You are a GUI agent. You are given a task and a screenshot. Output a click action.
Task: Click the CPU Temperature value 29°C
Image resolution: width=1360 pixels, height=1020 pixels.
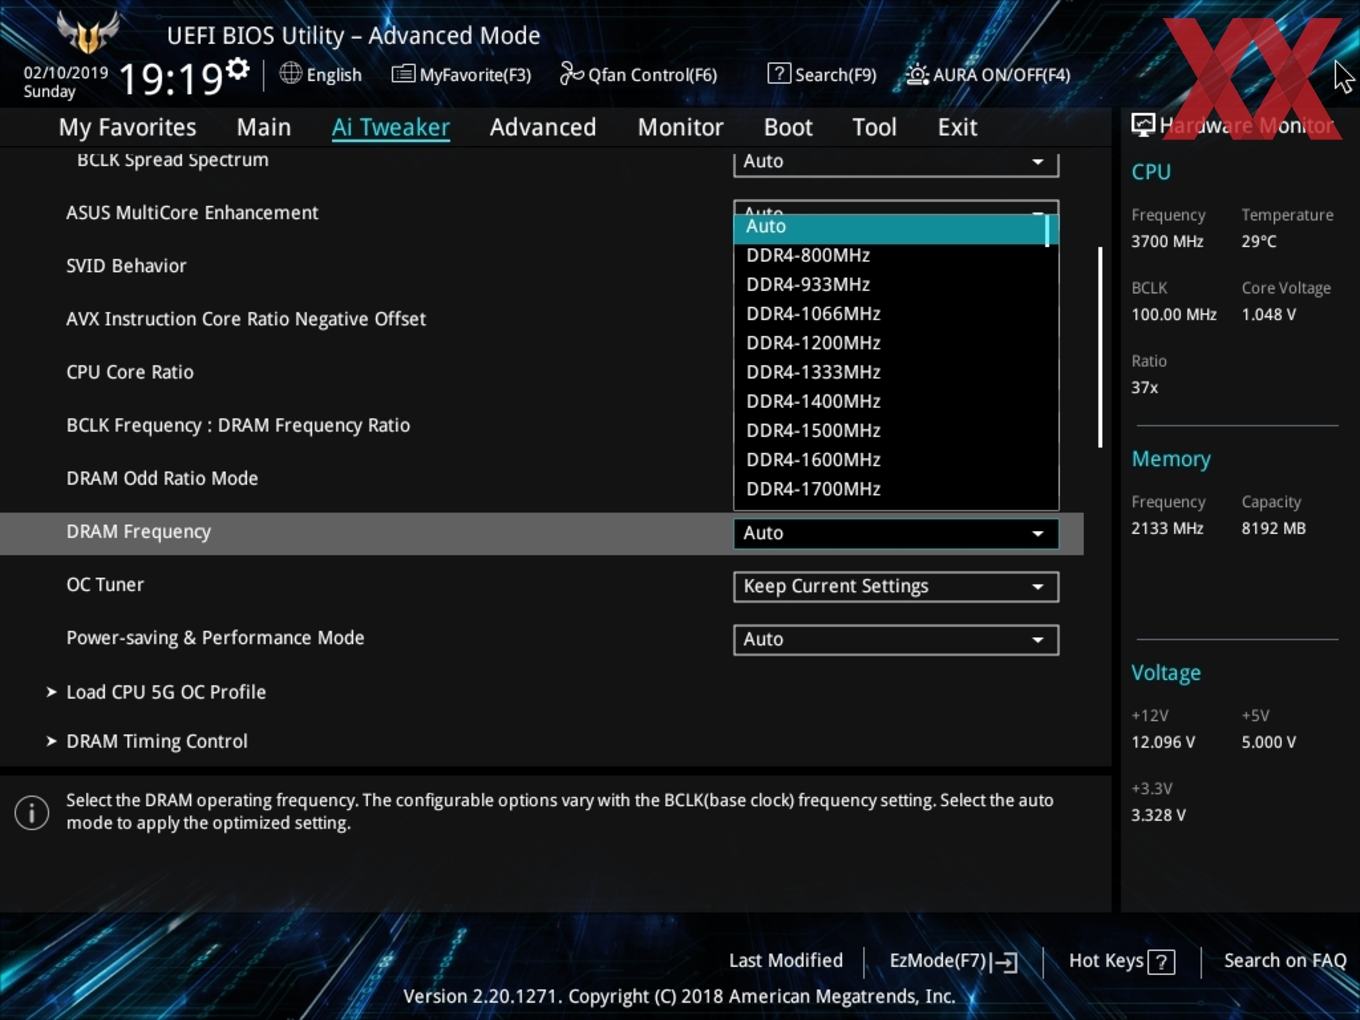coord(1259,241)
